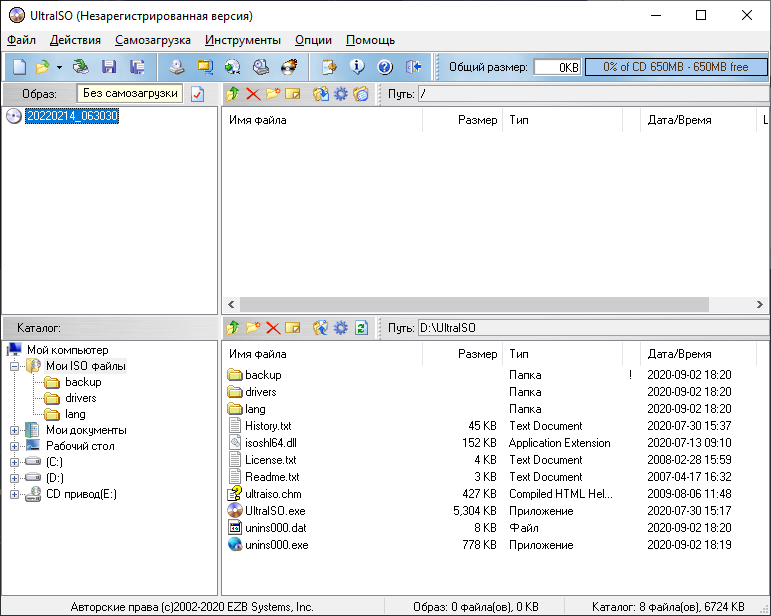This screenshot has height=616, width=771.
Task: Click the image path field showing '/'
Action: pyautogui.click(x=594, y=93)
